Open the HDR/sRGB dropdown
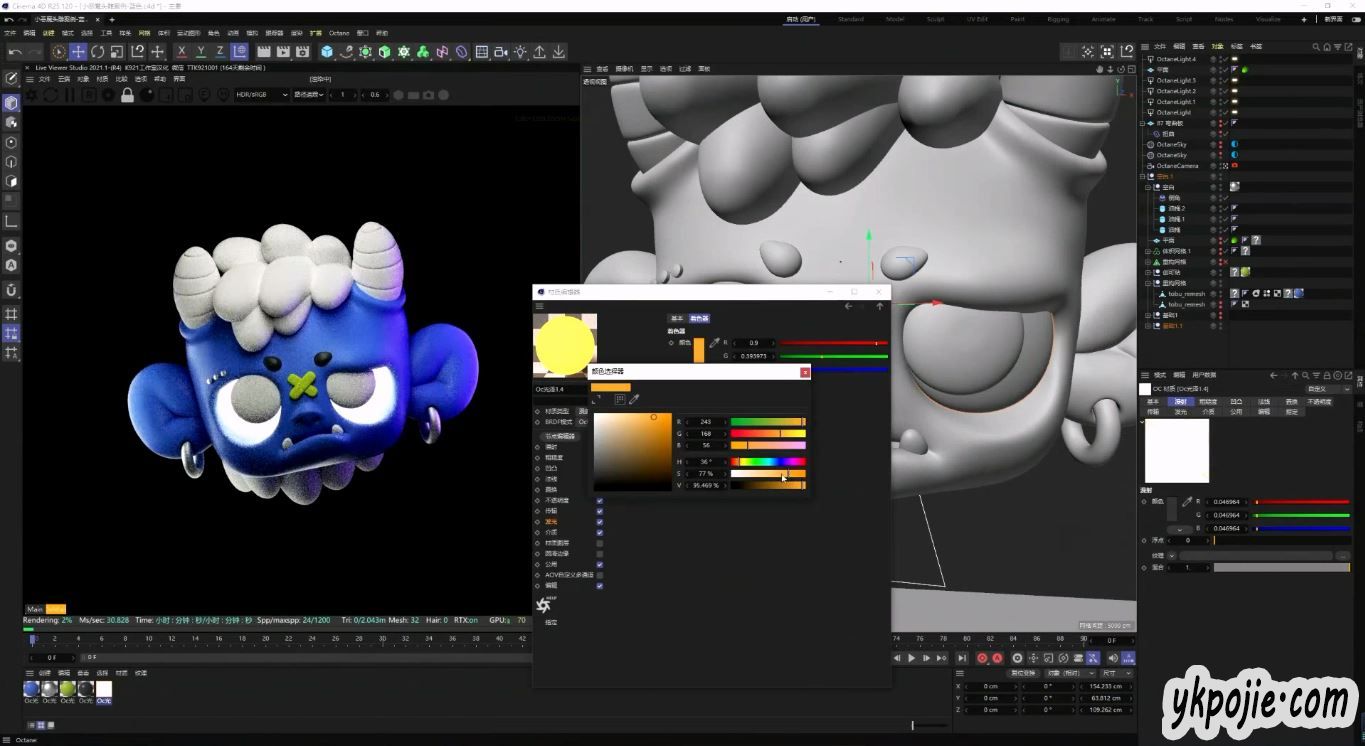This screenshot has width=1365, height=746. 261,95
